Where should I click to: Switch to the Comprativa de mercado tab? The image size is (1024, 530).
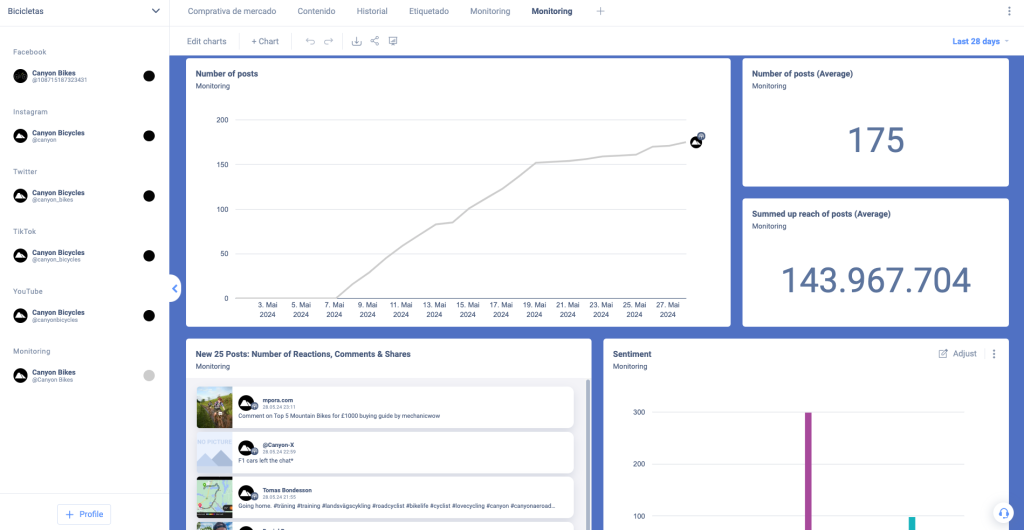pyautogui.click(x=234, y=11)
